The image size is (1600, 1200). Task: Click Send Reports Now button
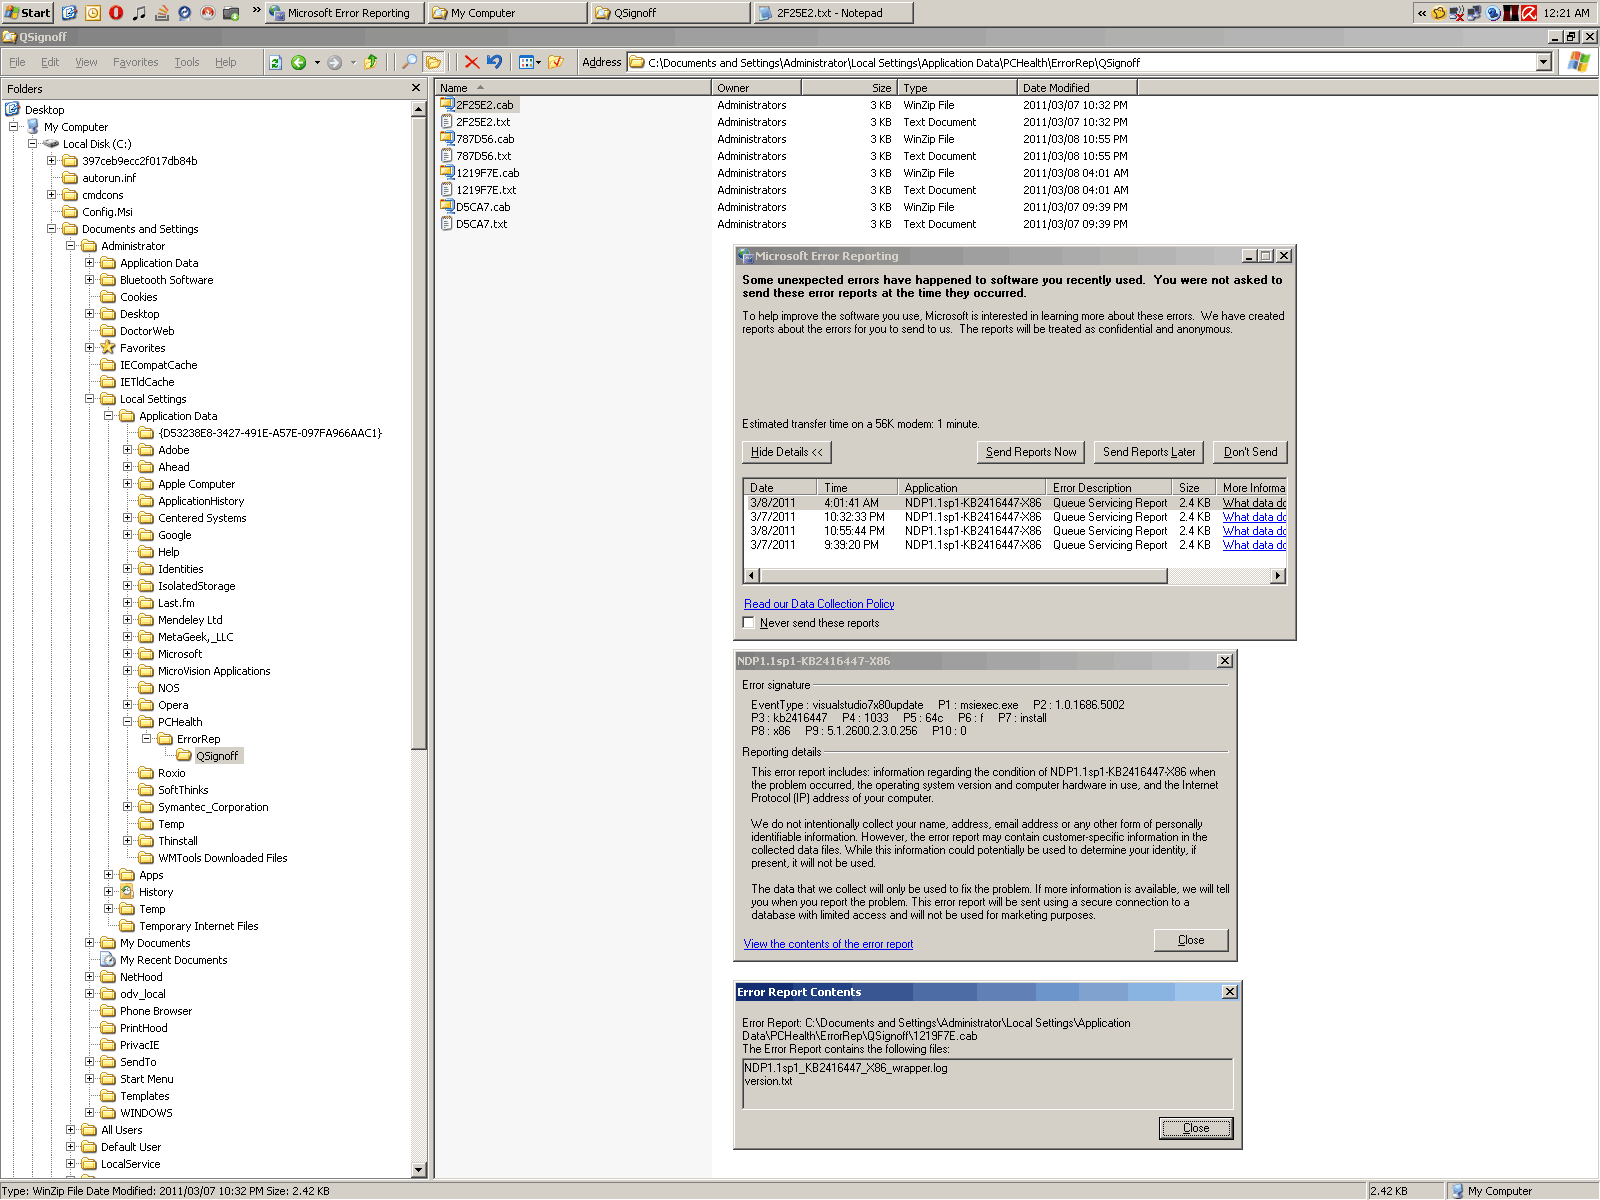(1031, 452)
